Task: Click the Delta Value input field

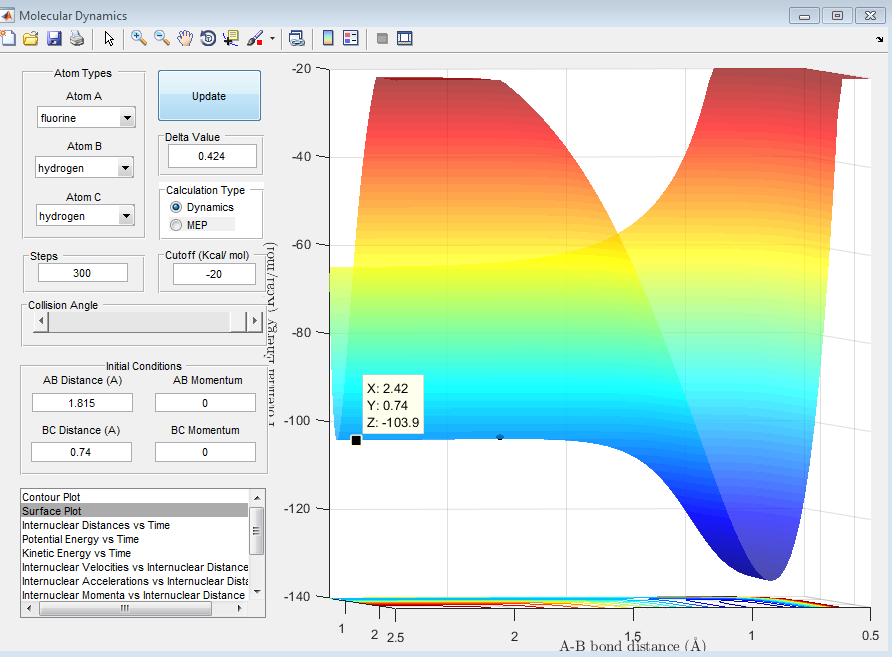Action: (212, 156)
